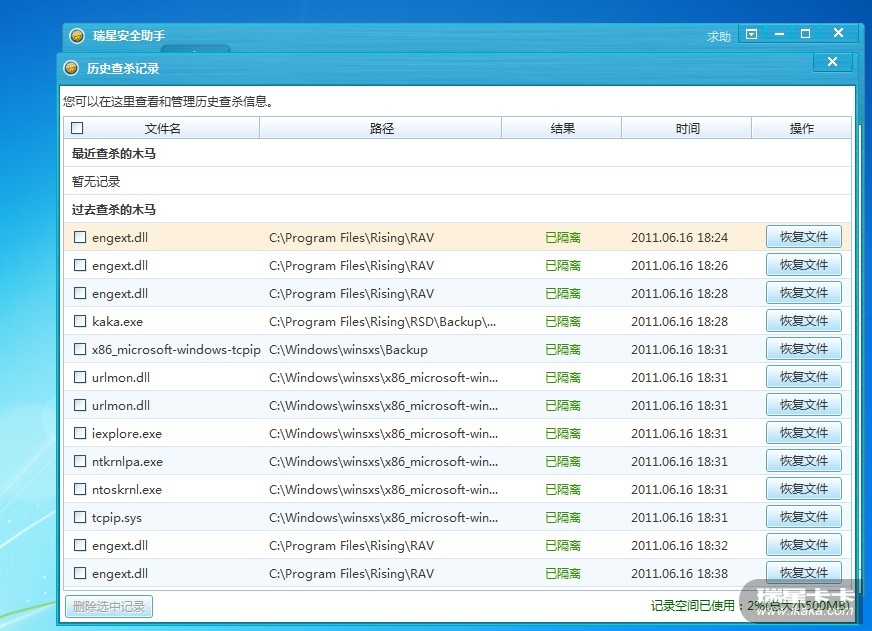The image size is (872, 631).
Task: Sort by 路径 column header
Action: tap(381, 128)
